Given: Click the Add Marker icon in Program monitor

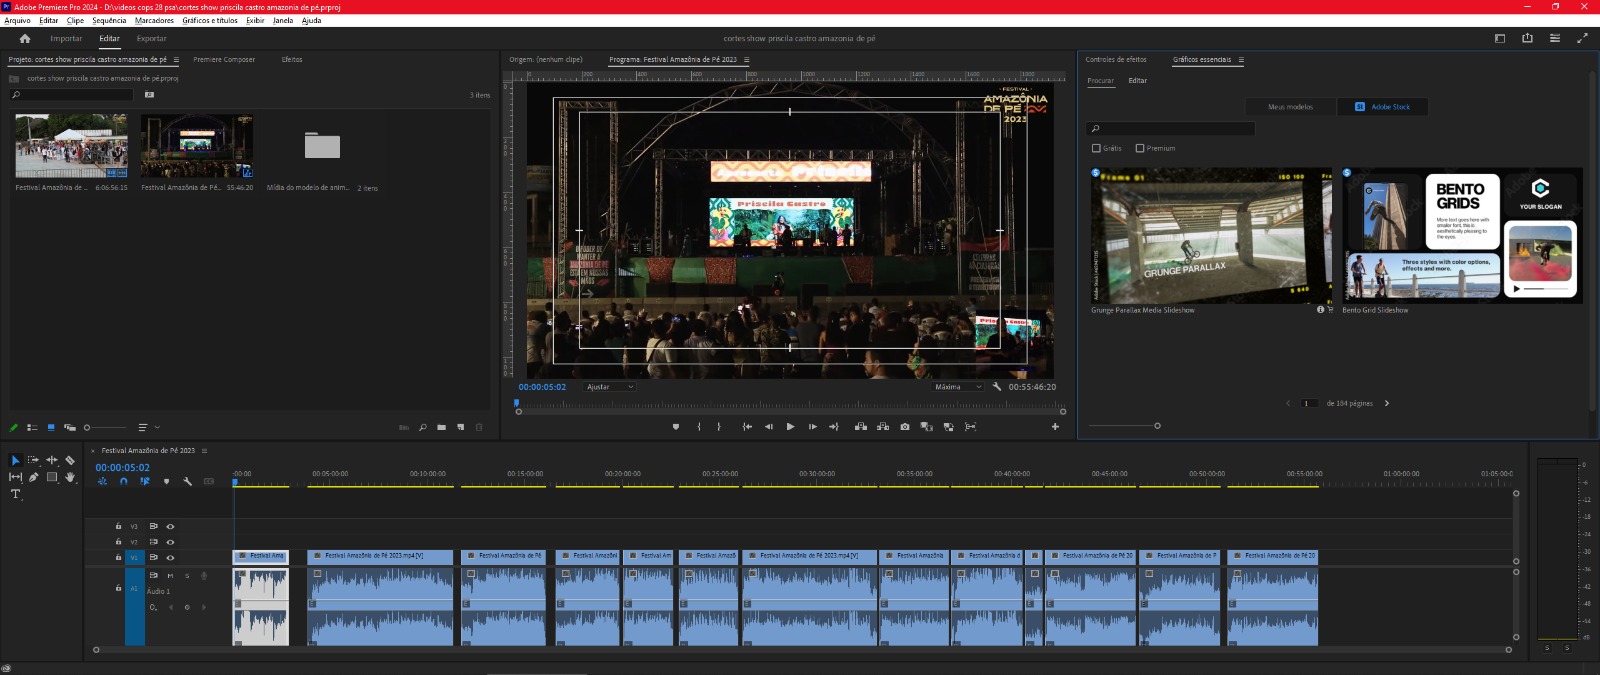Looking at the screenshot, I should (676, 427).
